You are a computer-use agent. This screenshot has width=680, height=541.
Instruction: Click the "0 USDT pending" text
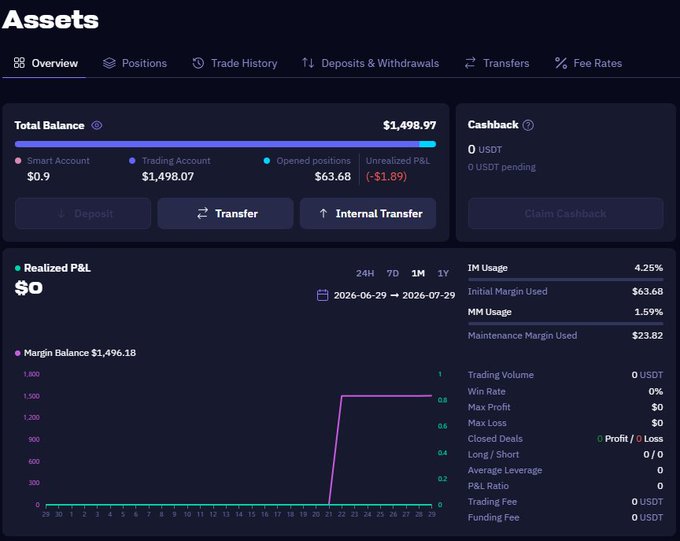coord(501,167)
